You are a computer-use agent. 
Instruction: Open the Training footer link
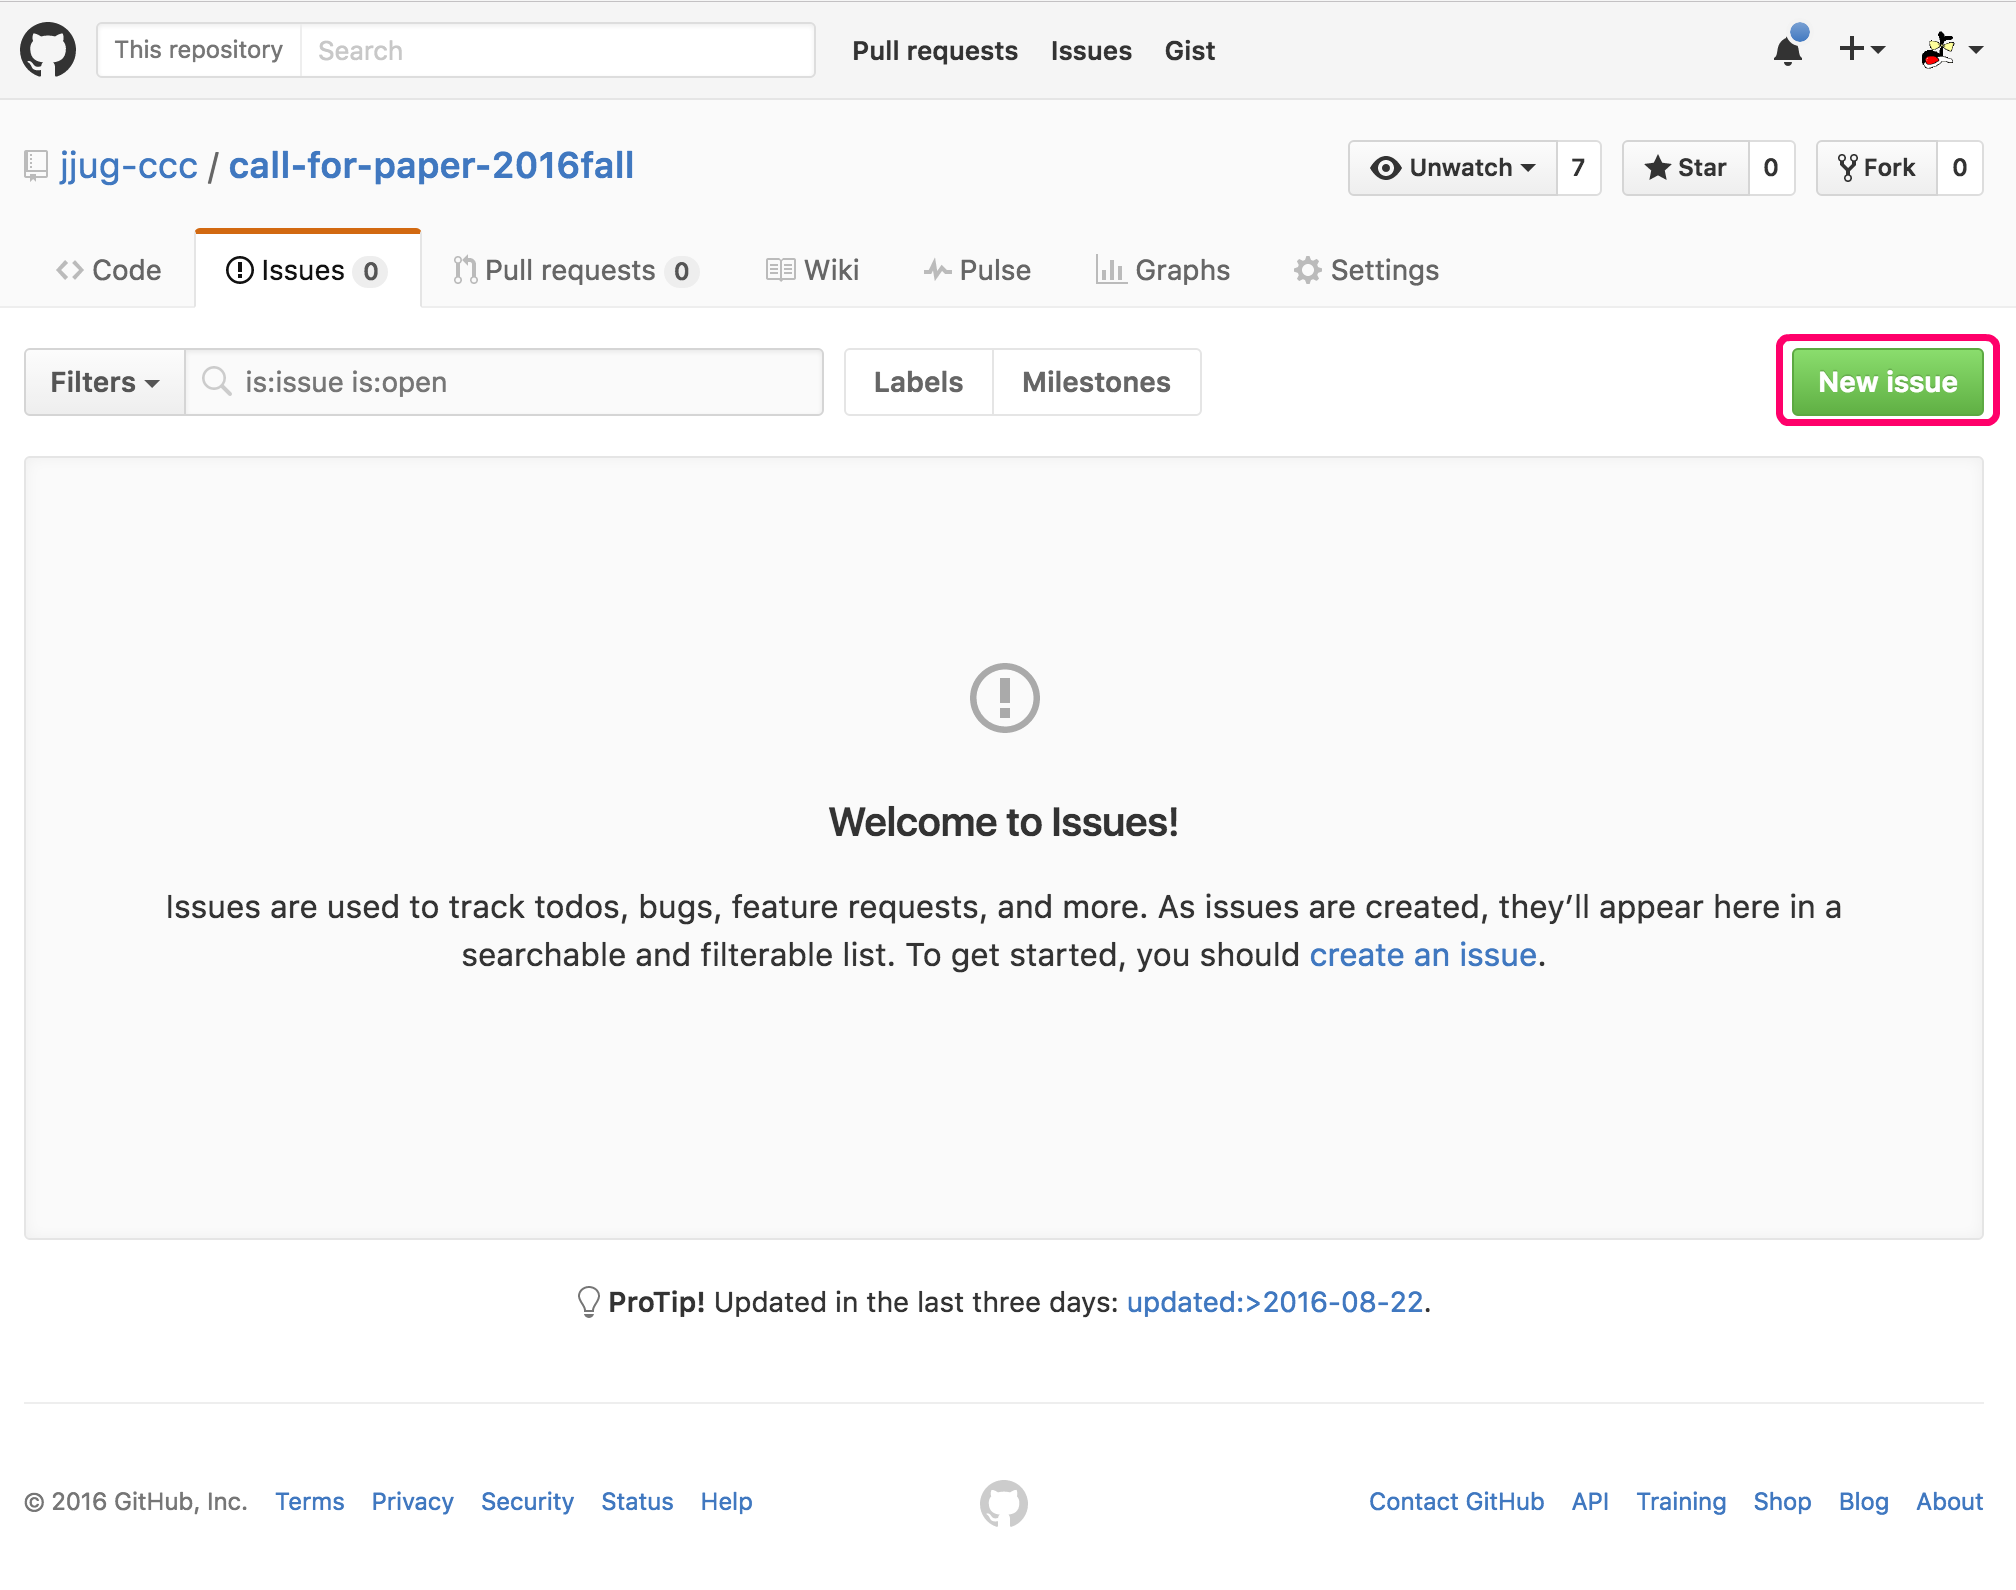click(1681, 1502)
